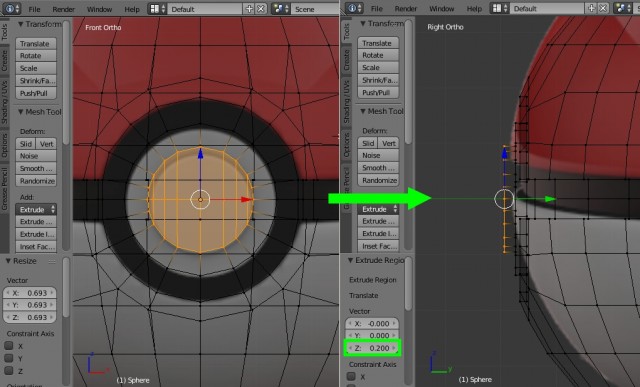Viewport: 640px width, 387px height.
Task: Click Shrink/Fatten button in left window
Action: (x=36, y=81)
